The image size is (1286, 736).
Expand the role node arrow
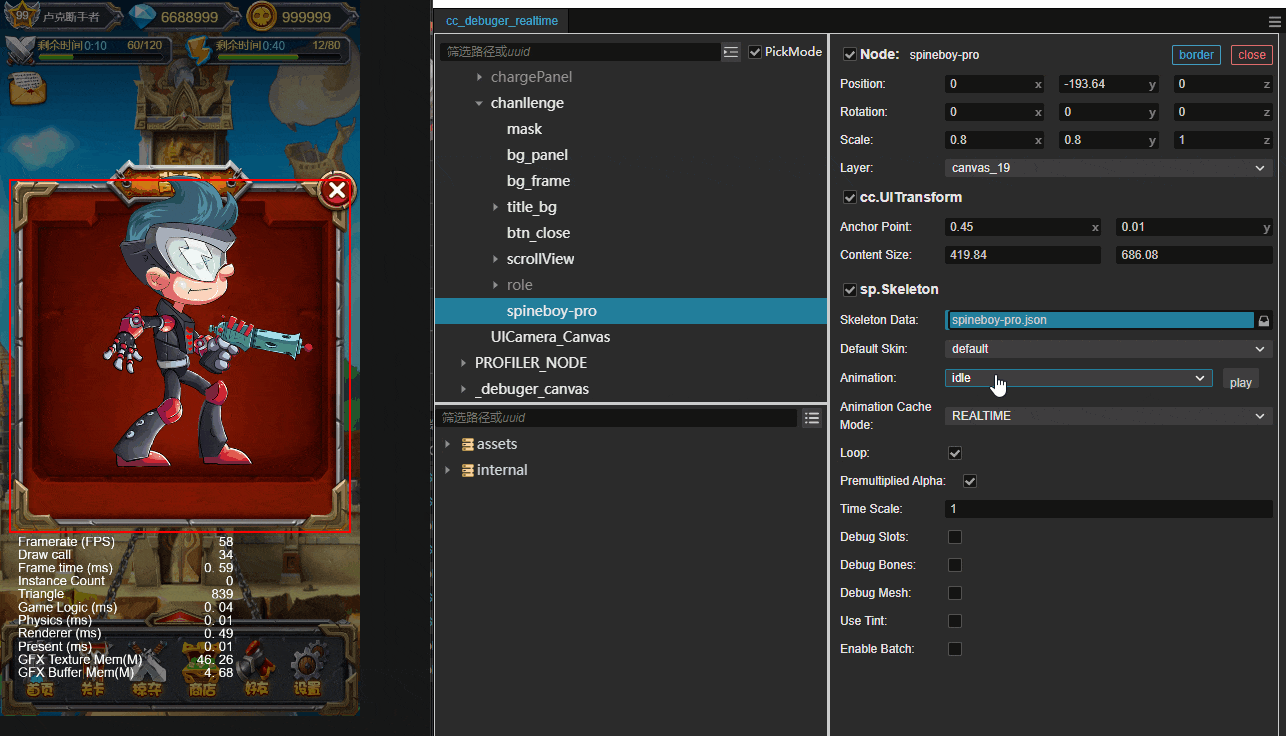click(x=495, y=285)
